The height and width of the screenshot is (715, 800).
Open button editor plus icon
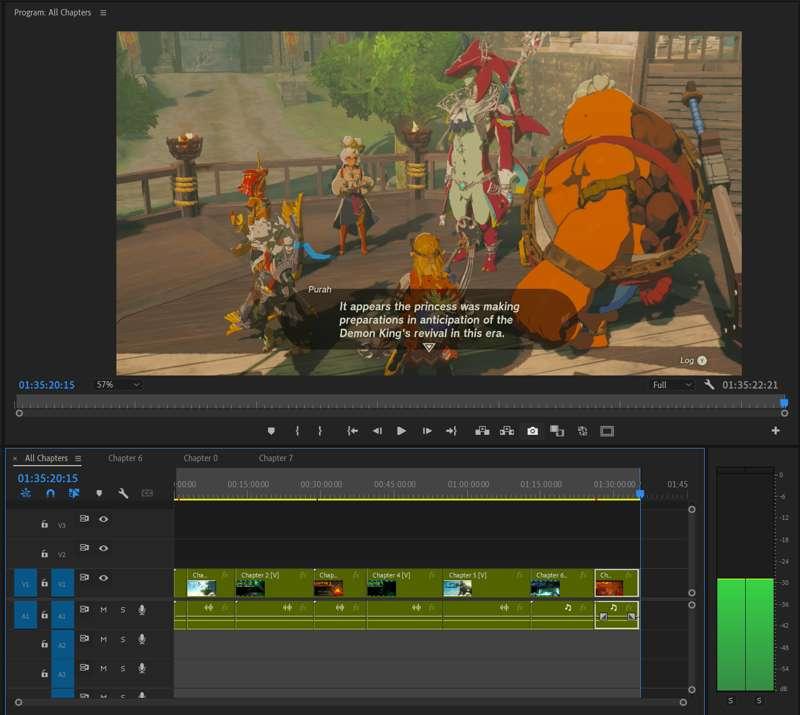click(x=776, y=431)
